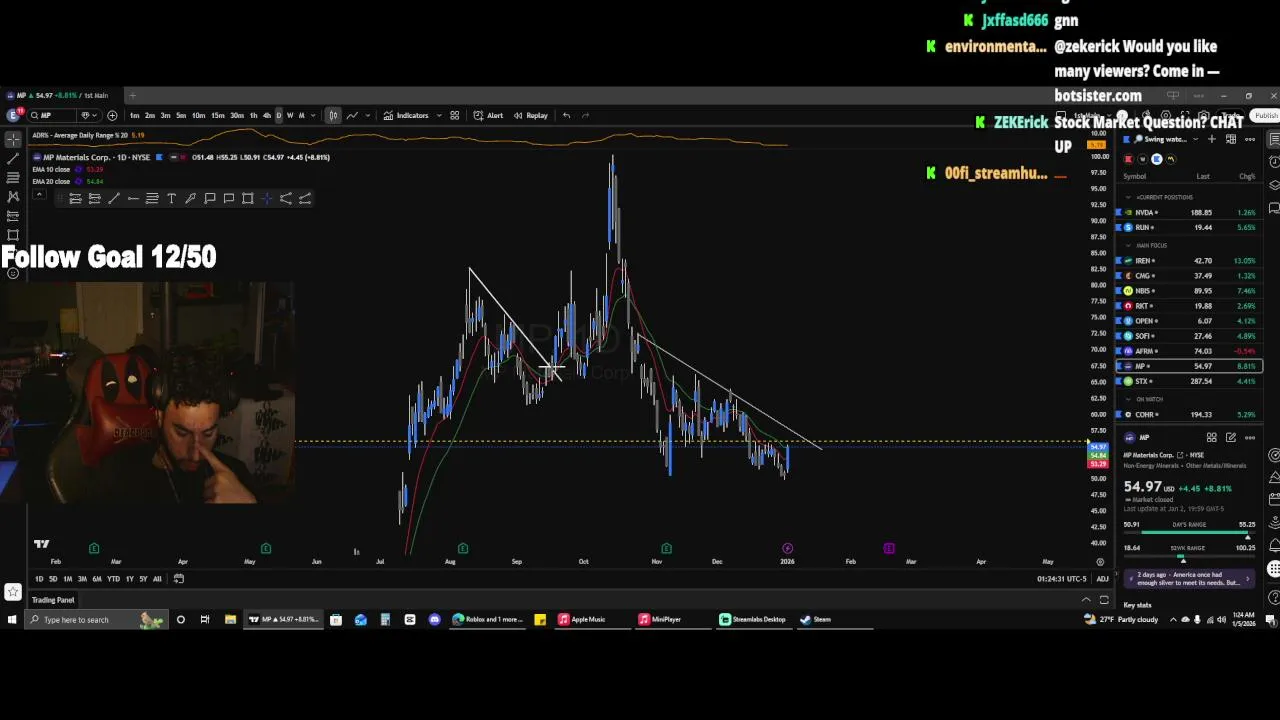Image resolution: width=1280 pixels, height=720 pixels.
Task: Select IREN in the watchlist
Action: 1190,260
